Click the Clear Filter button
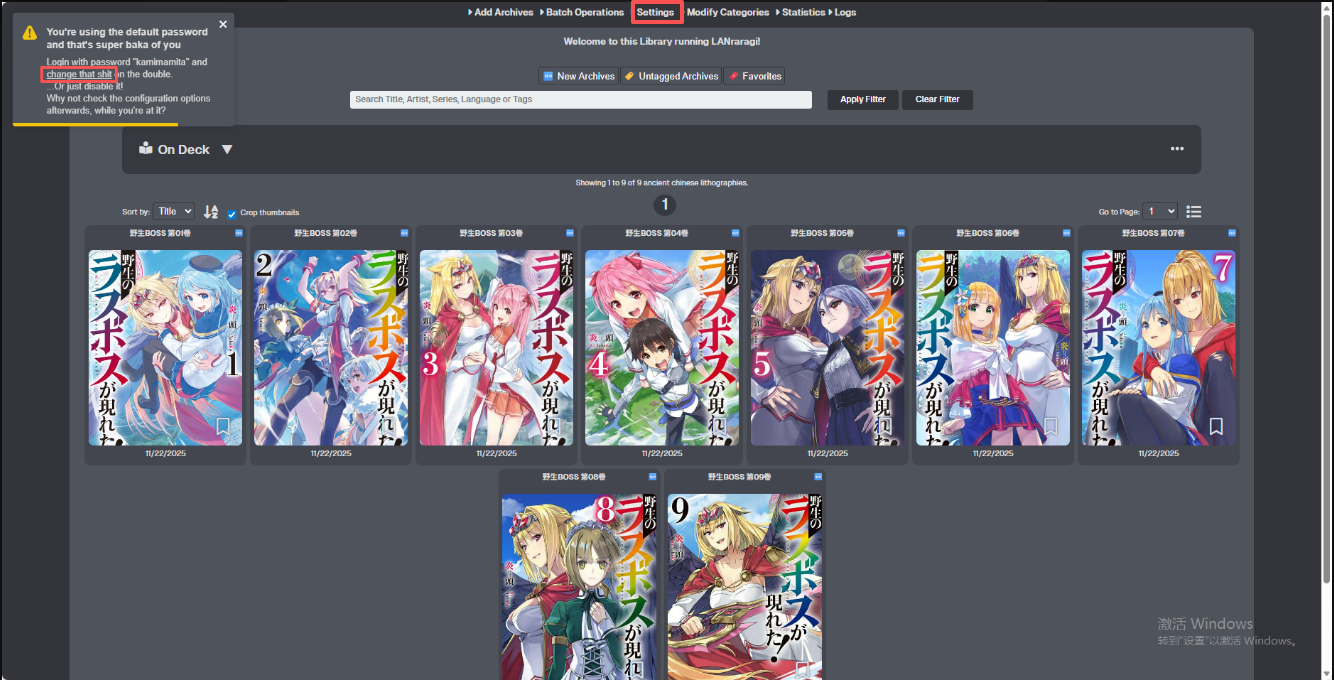This screenshot has width=1334, height=680. point(937,100)
